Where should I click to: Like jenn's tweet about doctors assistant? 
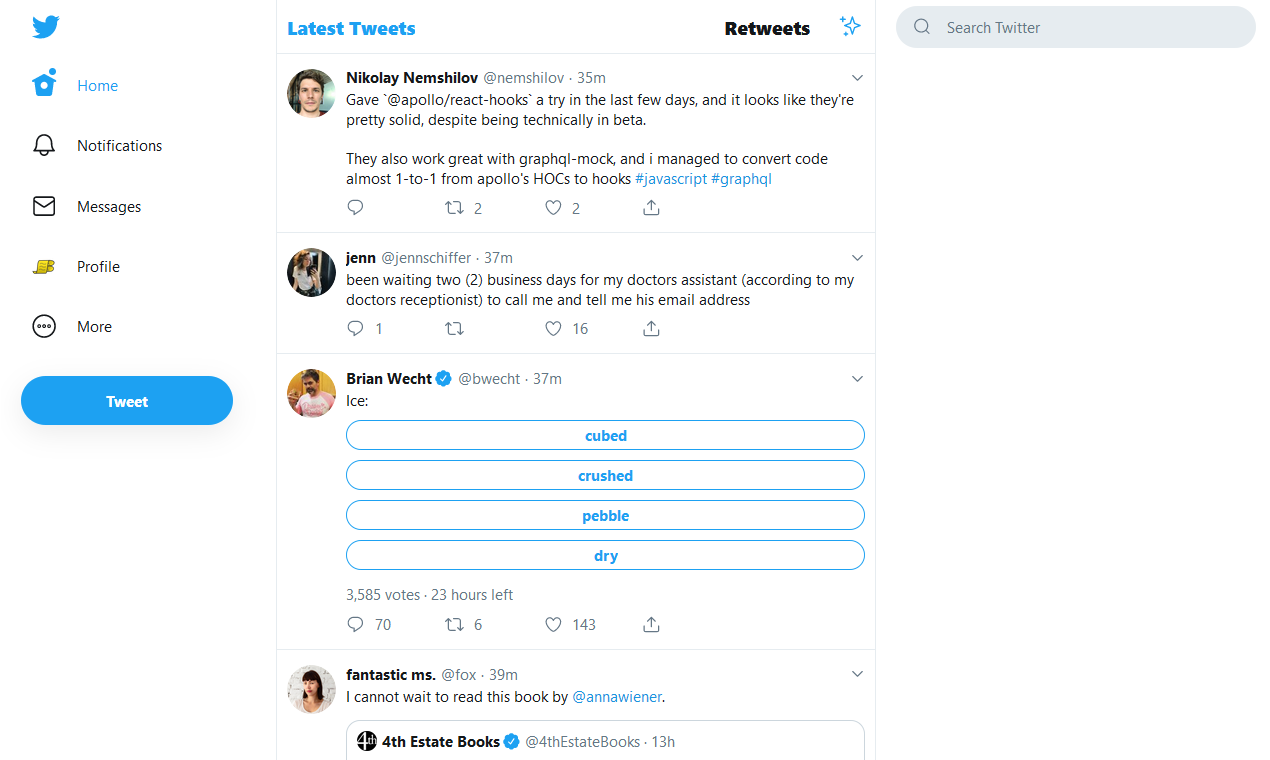[x=553, y=328]
